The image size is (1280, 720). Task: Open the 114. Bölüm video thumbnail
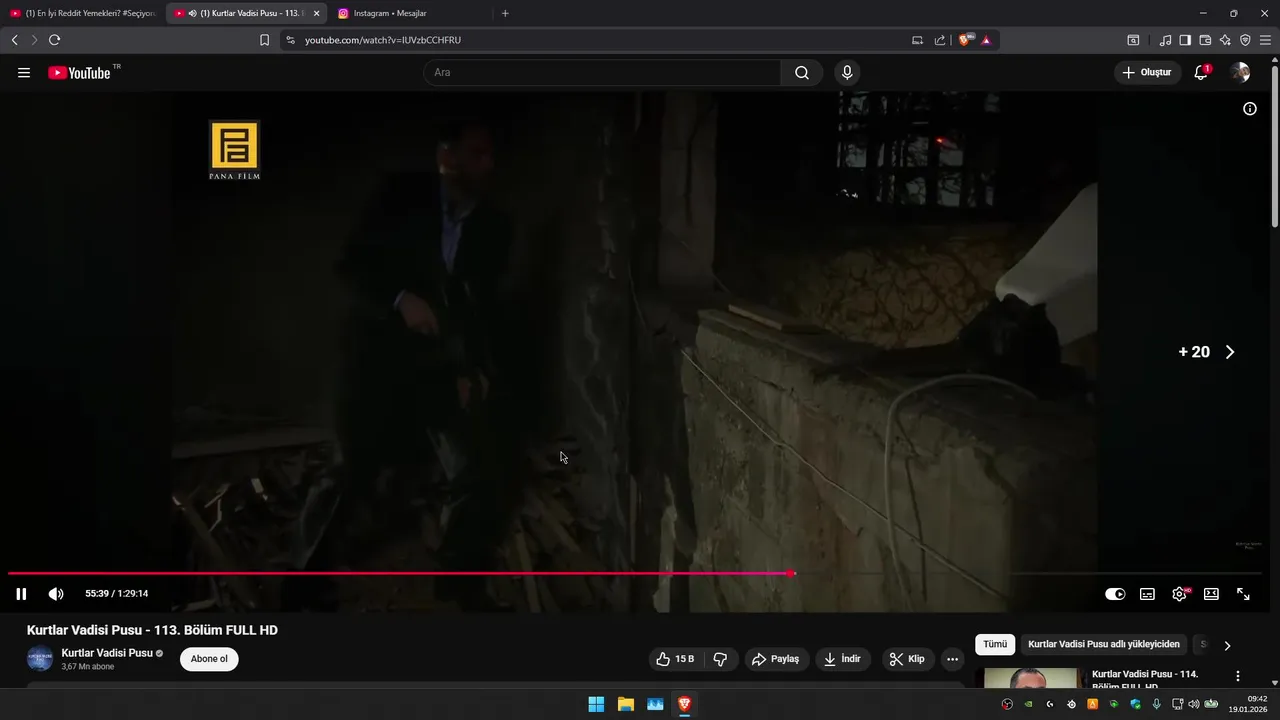(1032, 679)
